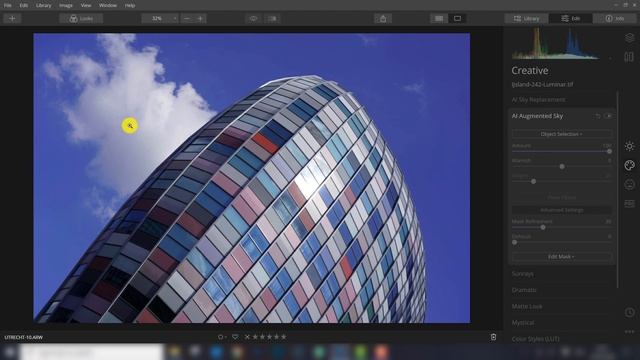The width and height of the screenshot is (640, 360).
Task: Open the 32% zoom level dropdown
Action: [x=160, y=18]
